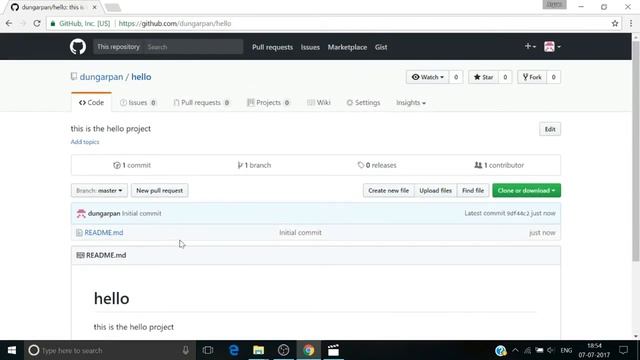Open the clapperboard video app in taskbar
Screen dimensions: 640x360
pos(333,350)
